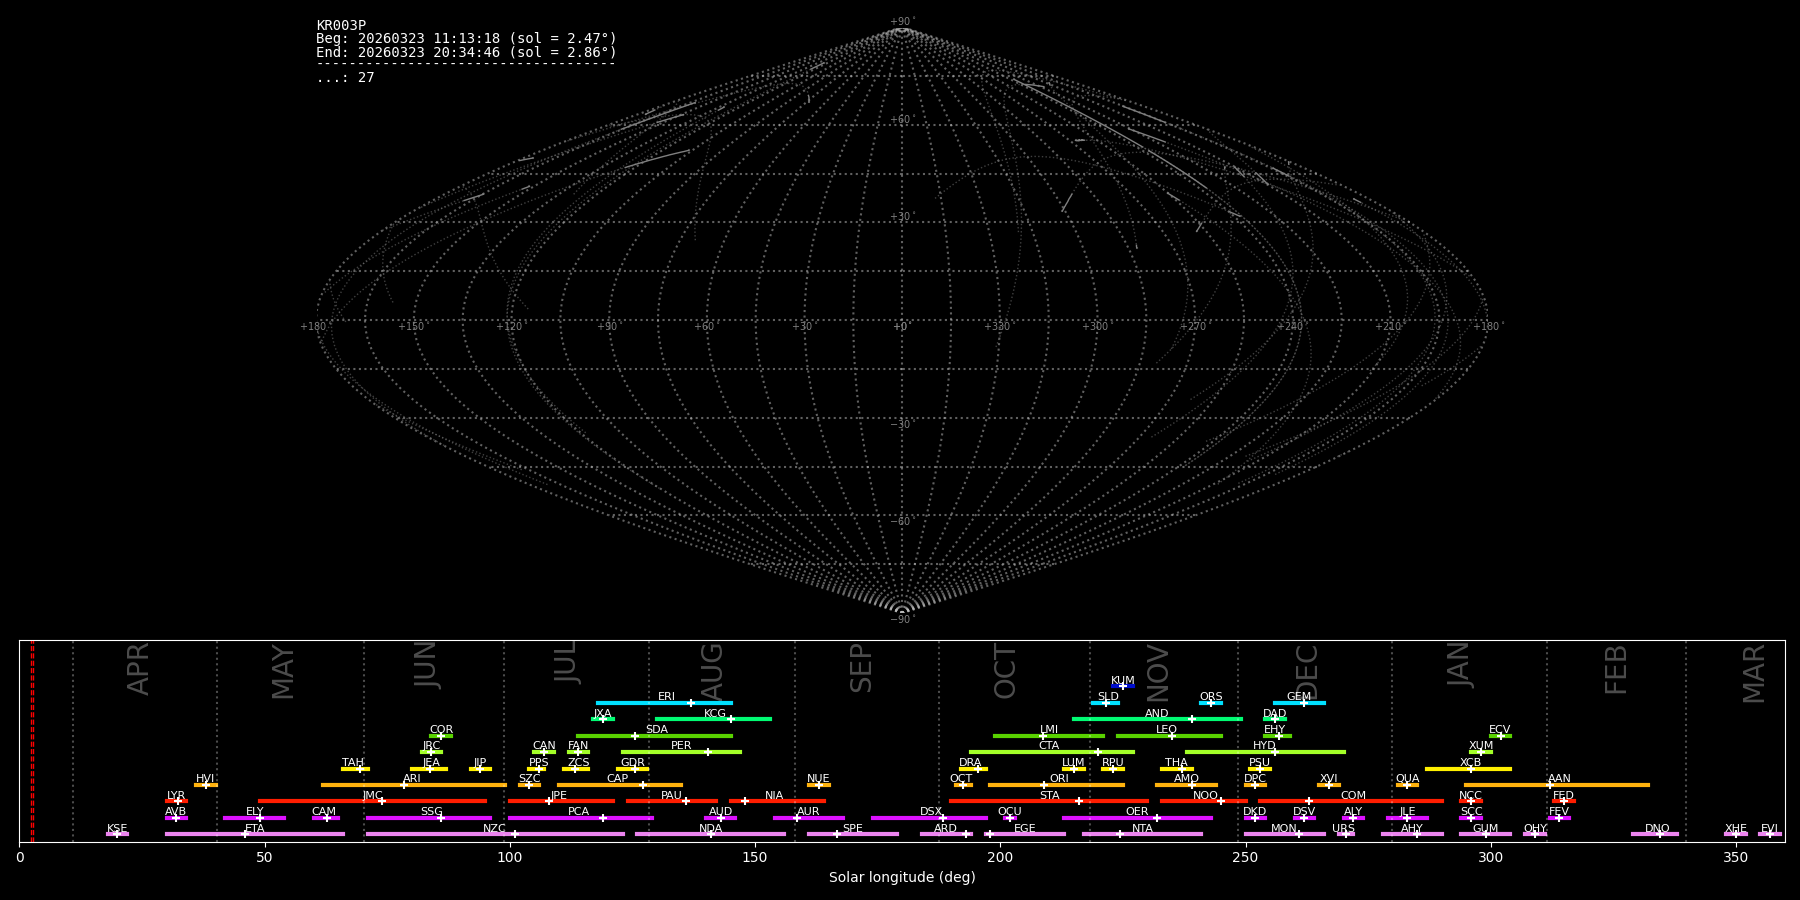Click the '...: 27' meteor count line
The image size is (1800, 900).
pos(345,78)
